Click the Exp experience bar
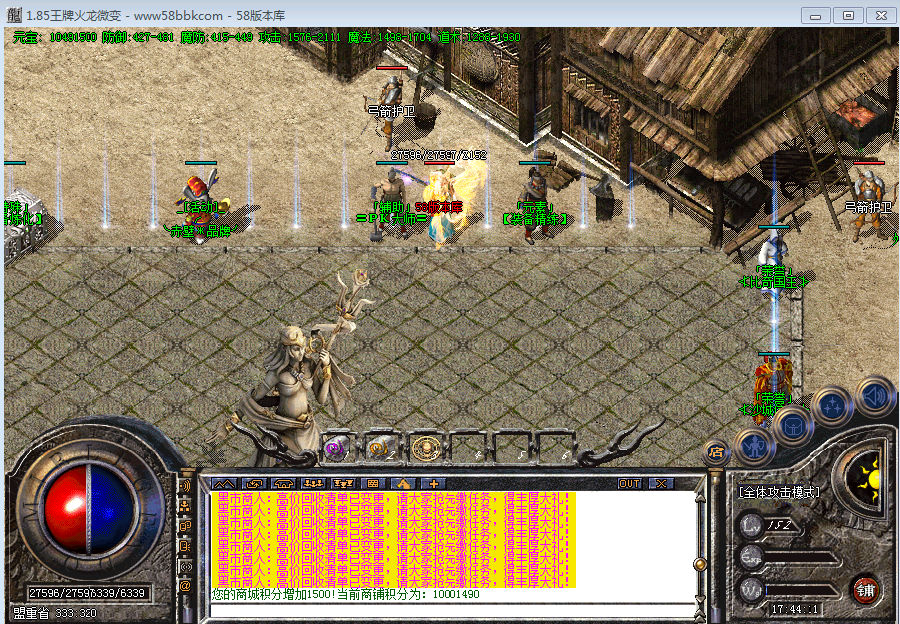 coord(789,557)
